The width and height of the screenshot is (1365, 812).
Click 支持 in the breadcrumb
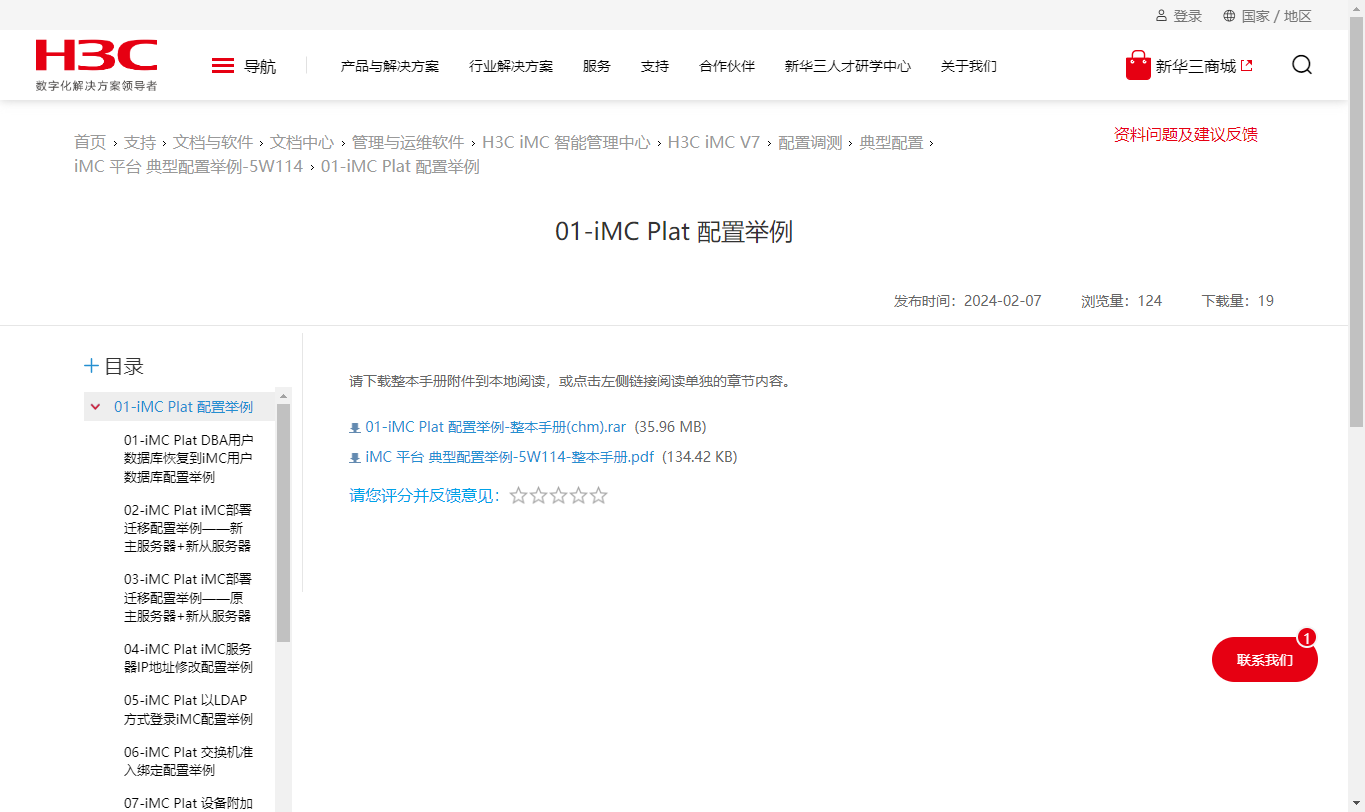tap(140, 142)
